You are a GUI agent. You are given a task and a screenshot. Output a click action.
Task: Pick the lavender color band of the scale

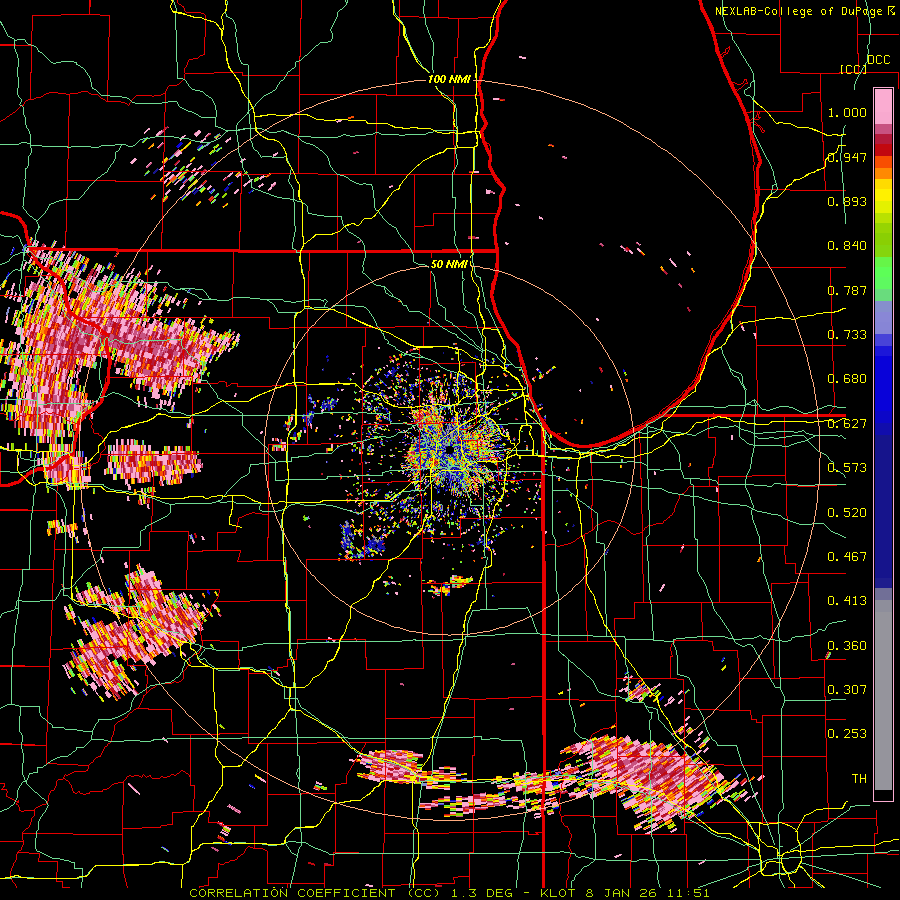pos(883,317)
